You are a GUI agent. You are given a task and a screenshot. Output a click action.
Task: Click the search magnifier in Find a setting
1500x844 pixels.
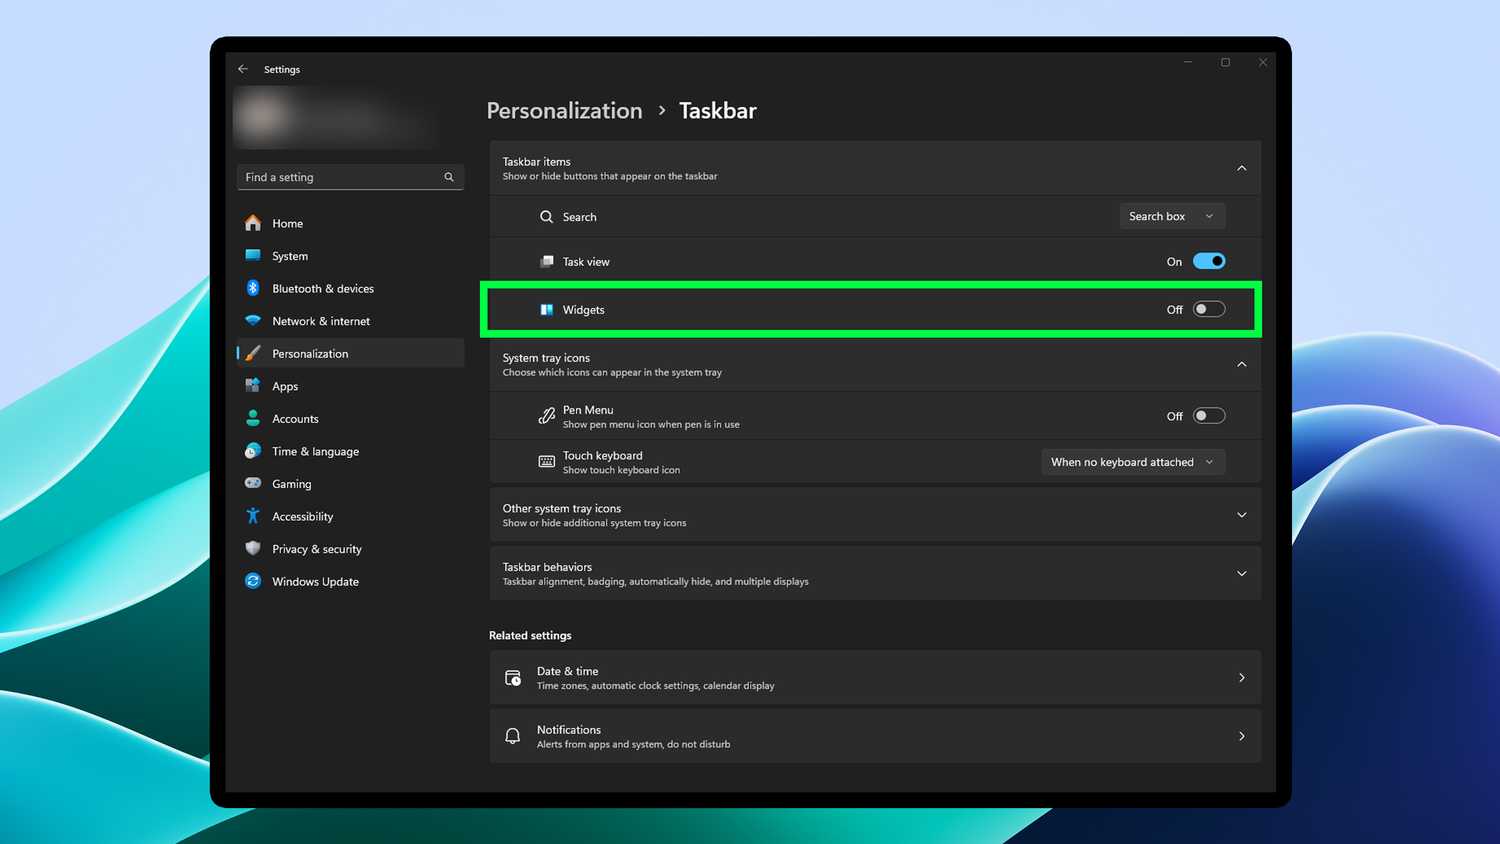pyautogui.click(x=449, y=177)
